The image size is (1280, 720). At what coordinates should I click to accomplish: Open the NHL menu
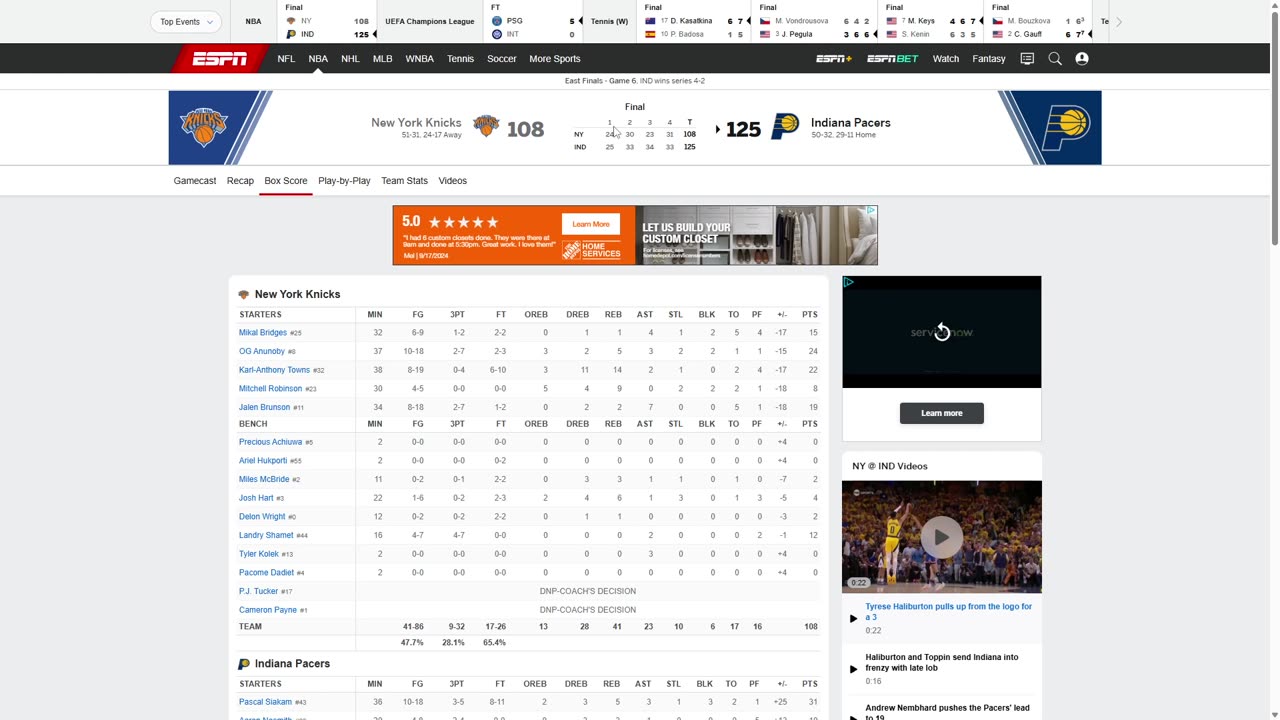(350, 59)
